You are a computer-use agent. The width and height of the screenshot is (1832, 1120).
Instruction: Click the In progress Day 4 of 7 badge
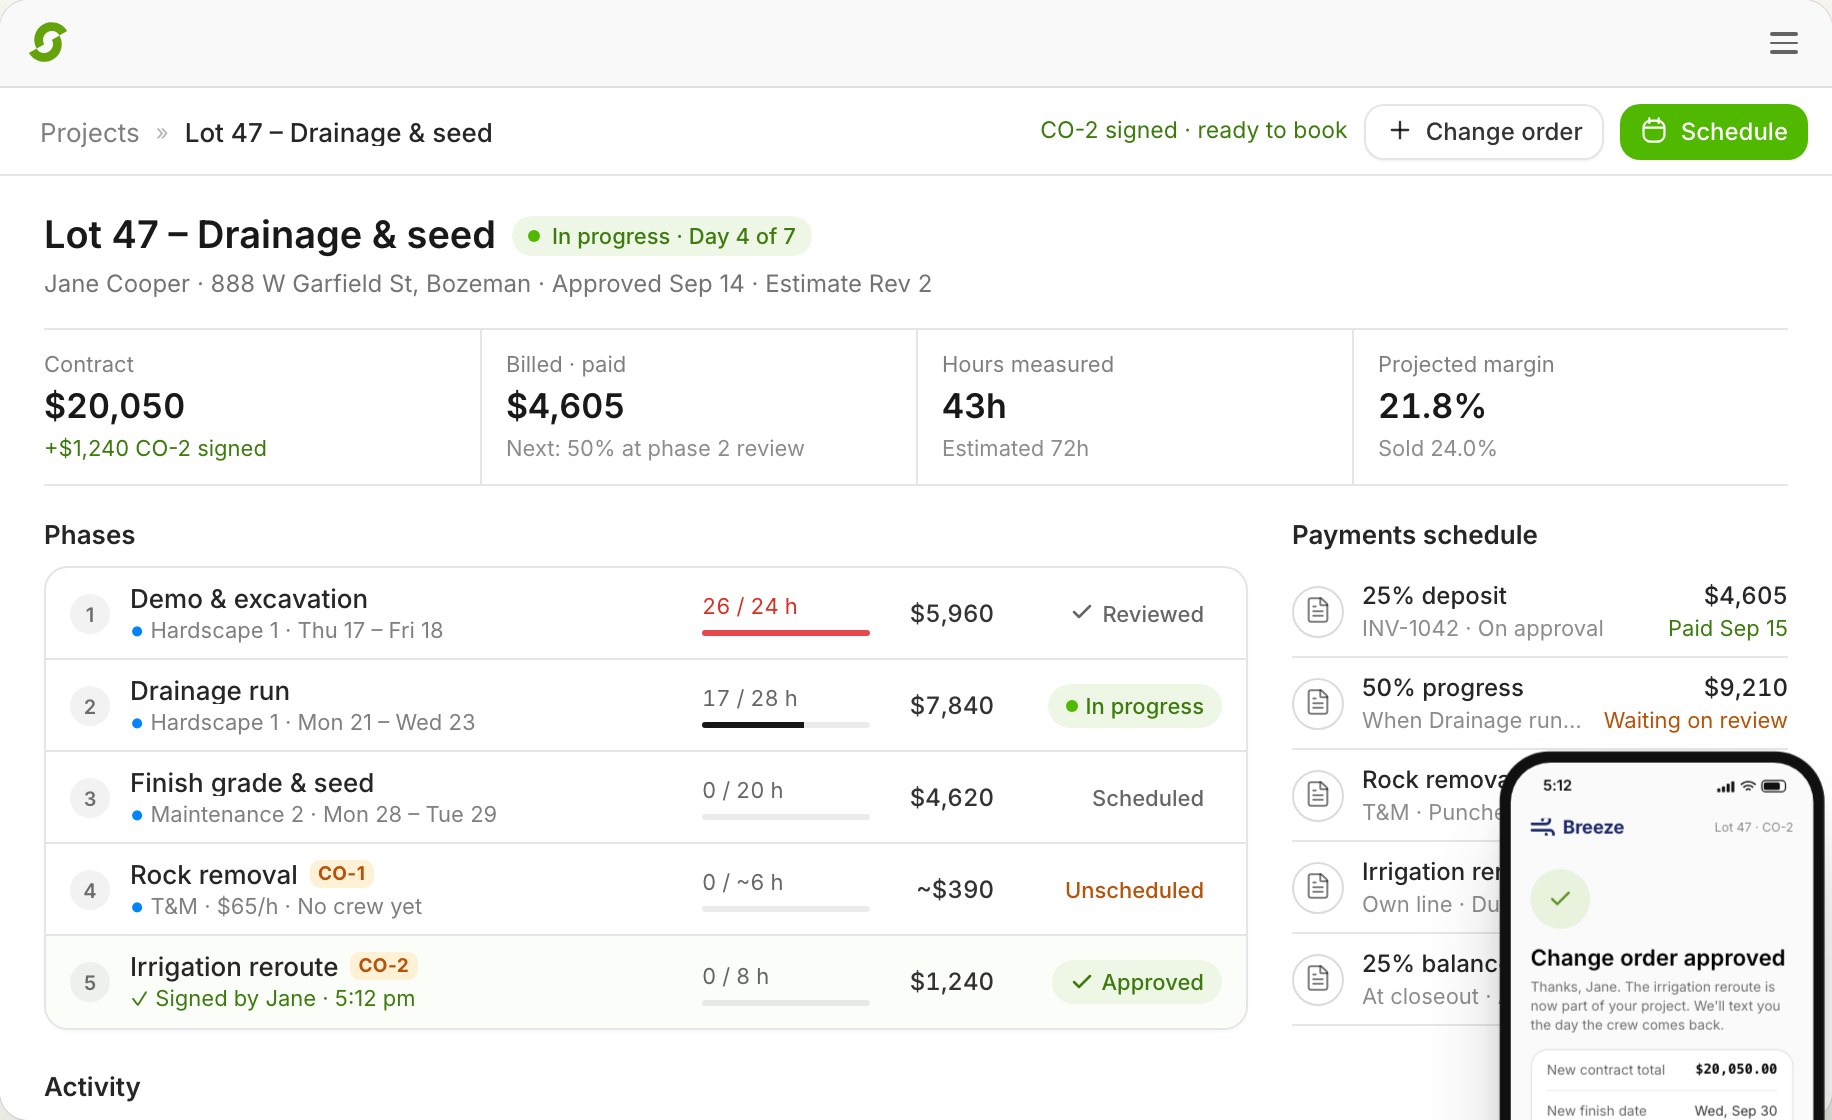(x=661, y=236)
